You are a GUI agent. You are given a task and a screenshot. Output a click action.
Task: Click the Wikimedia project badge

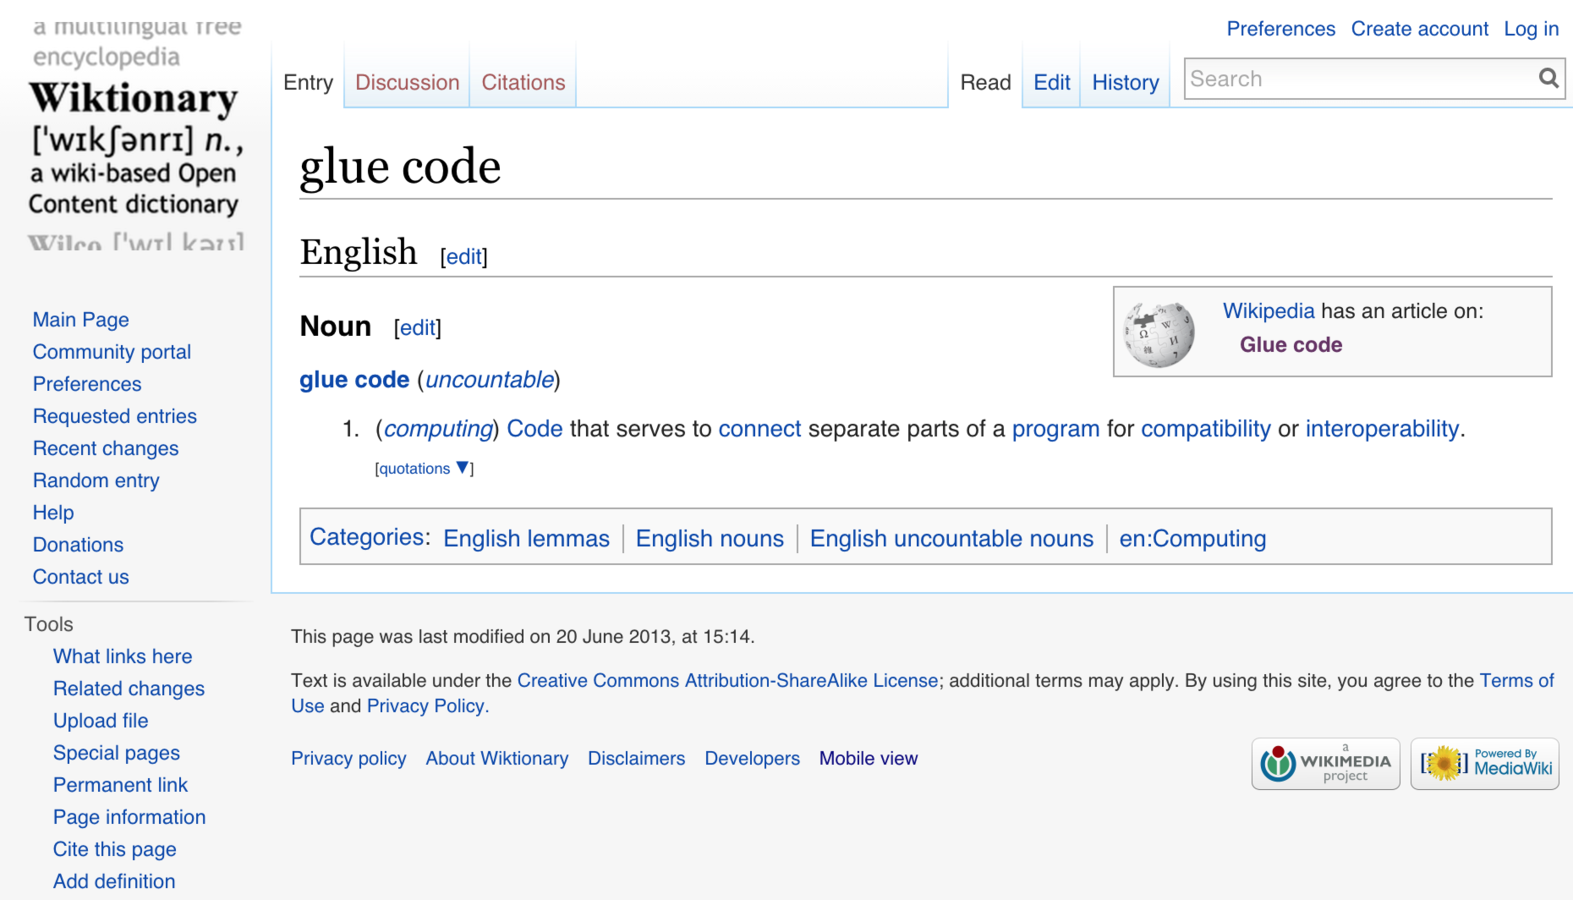click(1325, 764)
